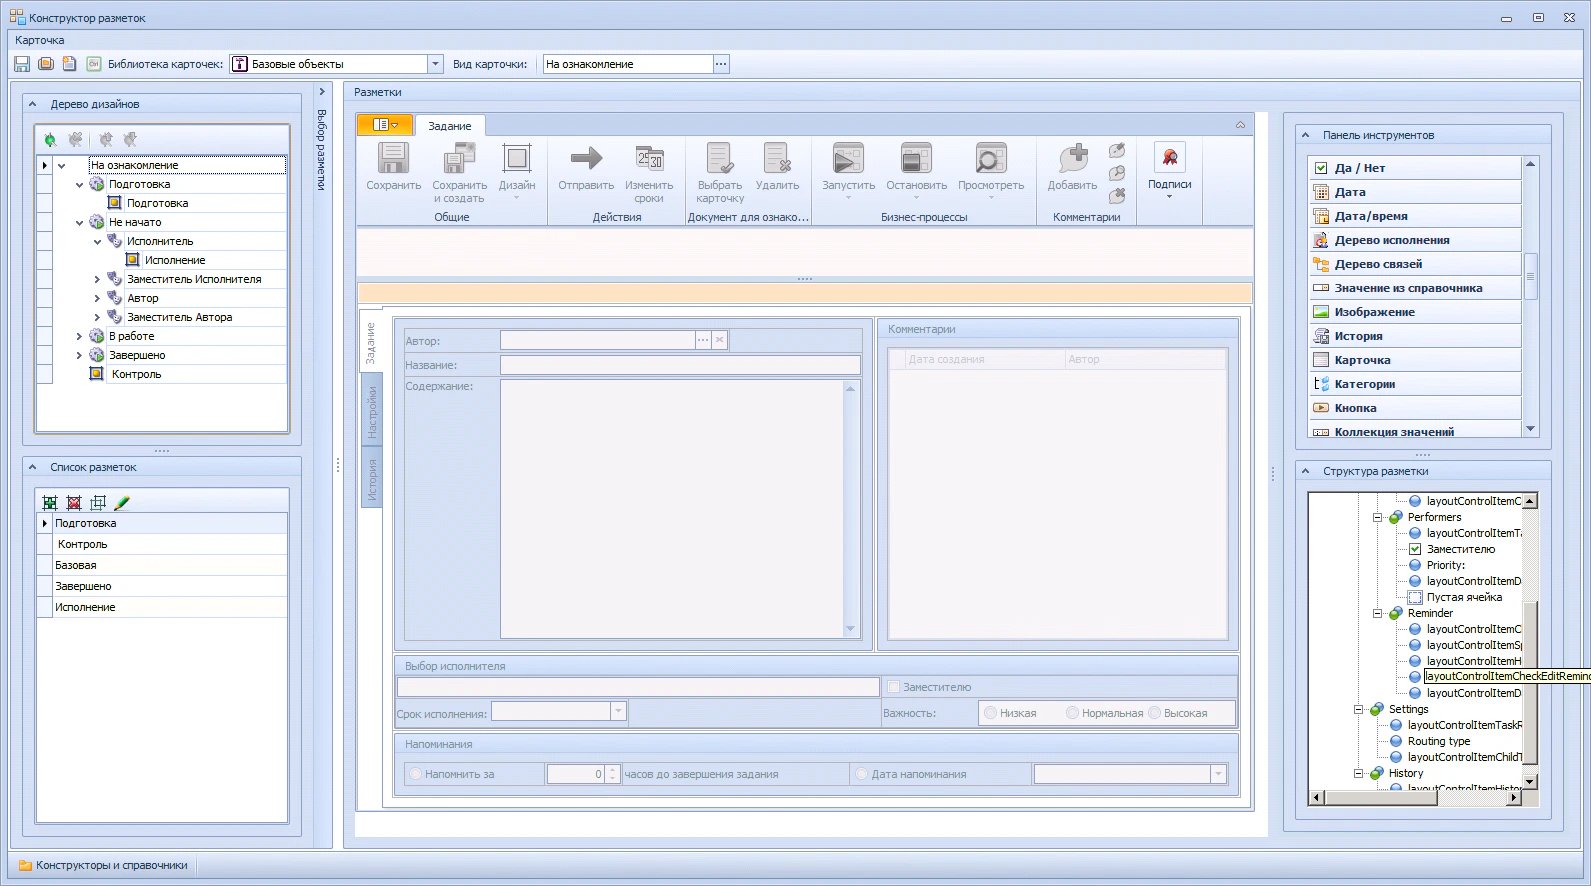Expand the В работе tree node
Screen dimensions: 1591x886
point(79,337)
